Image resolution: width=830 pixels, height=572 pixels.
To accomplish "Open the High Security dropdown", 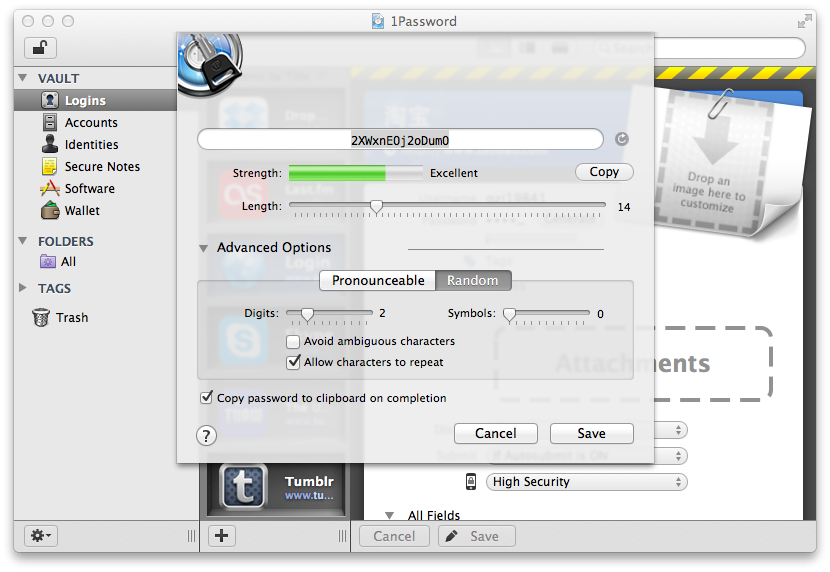I will click(x=587, y=482).
